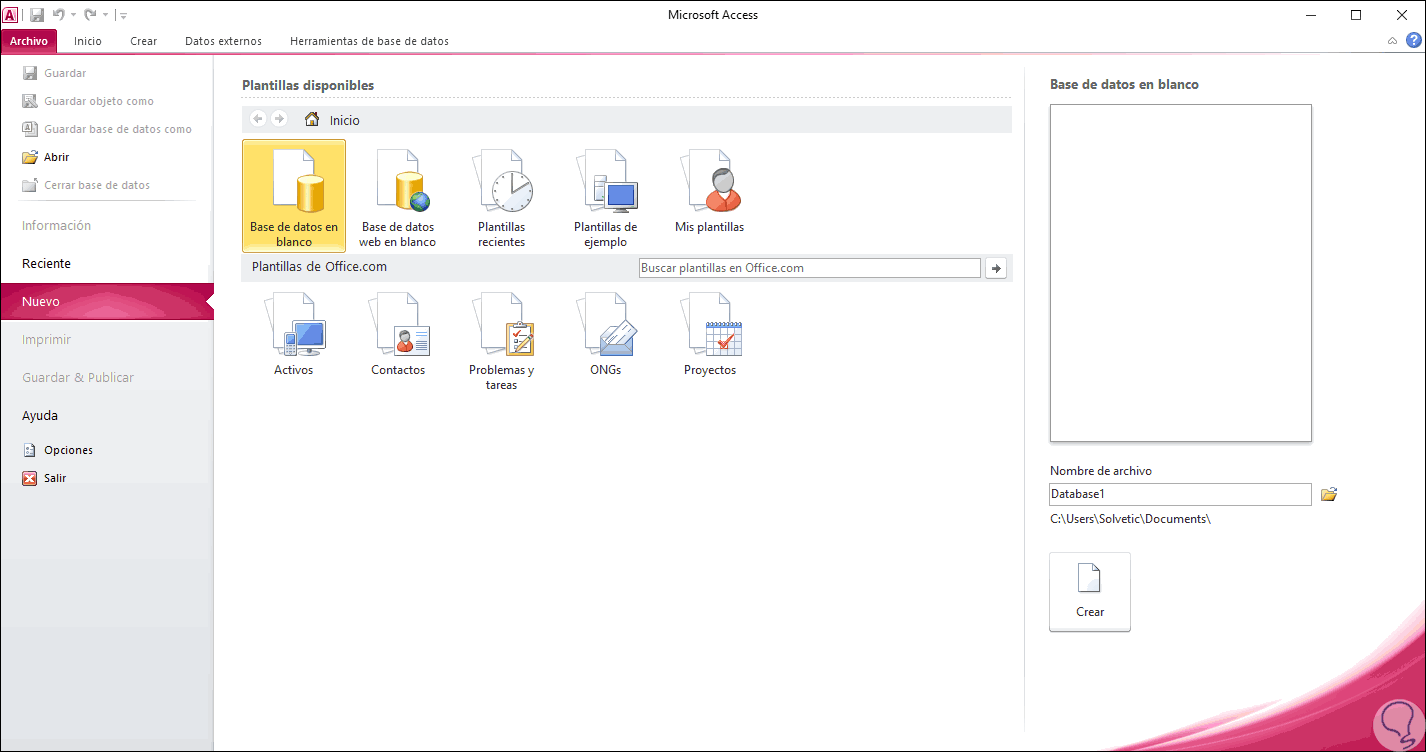Open the Archivo tab

pyautogui.click(x=29, y=41)
